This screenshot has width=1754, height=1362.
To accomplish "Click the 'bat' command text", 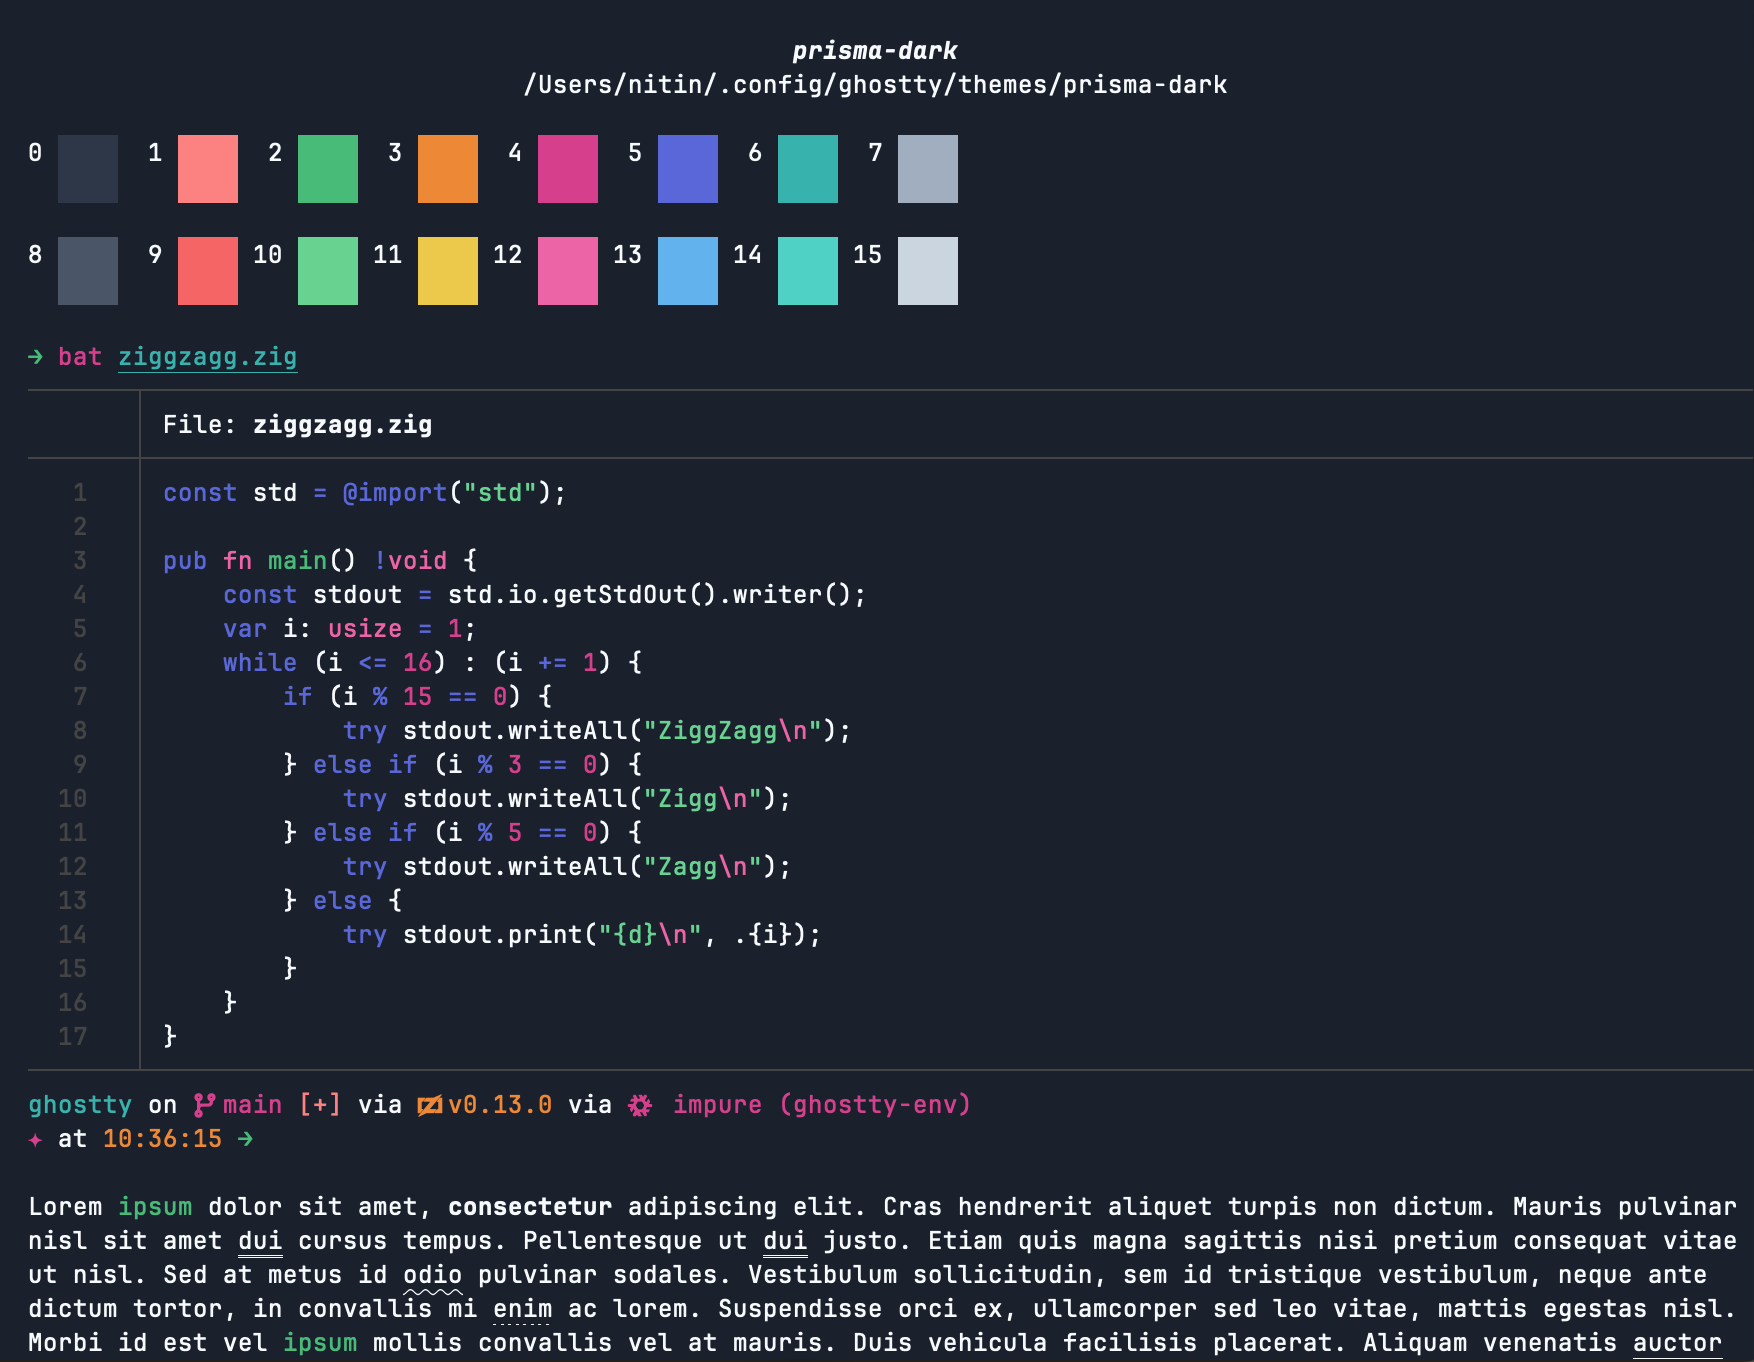I will pos(80,357).
